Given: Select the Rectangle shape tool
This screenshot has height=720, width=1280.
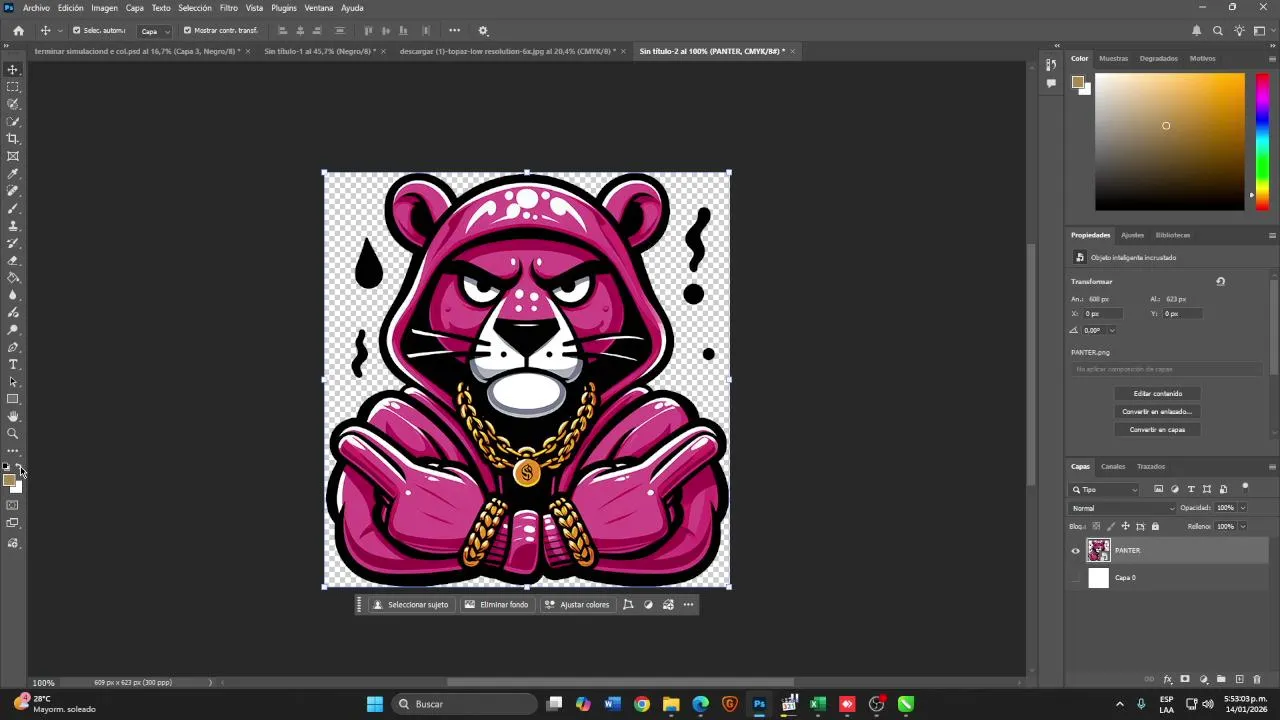Looking at the screenshot, I should pos(13,399).
